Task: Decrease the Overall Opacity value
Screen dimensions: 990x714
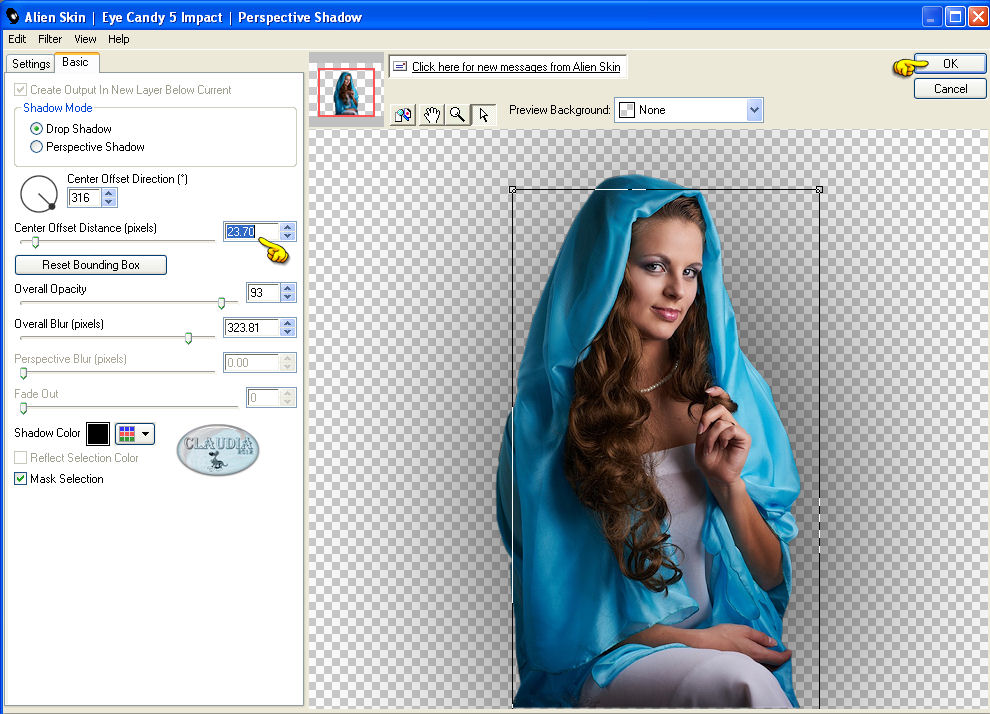Action: (x=288, y=297)
